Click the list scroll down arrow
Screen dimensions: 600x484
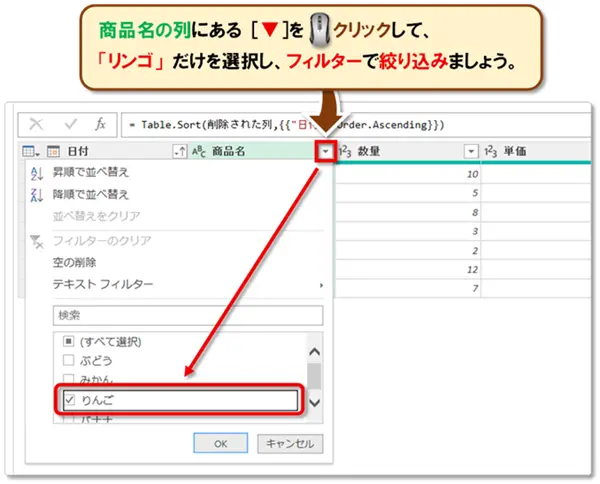coord(315,403)
